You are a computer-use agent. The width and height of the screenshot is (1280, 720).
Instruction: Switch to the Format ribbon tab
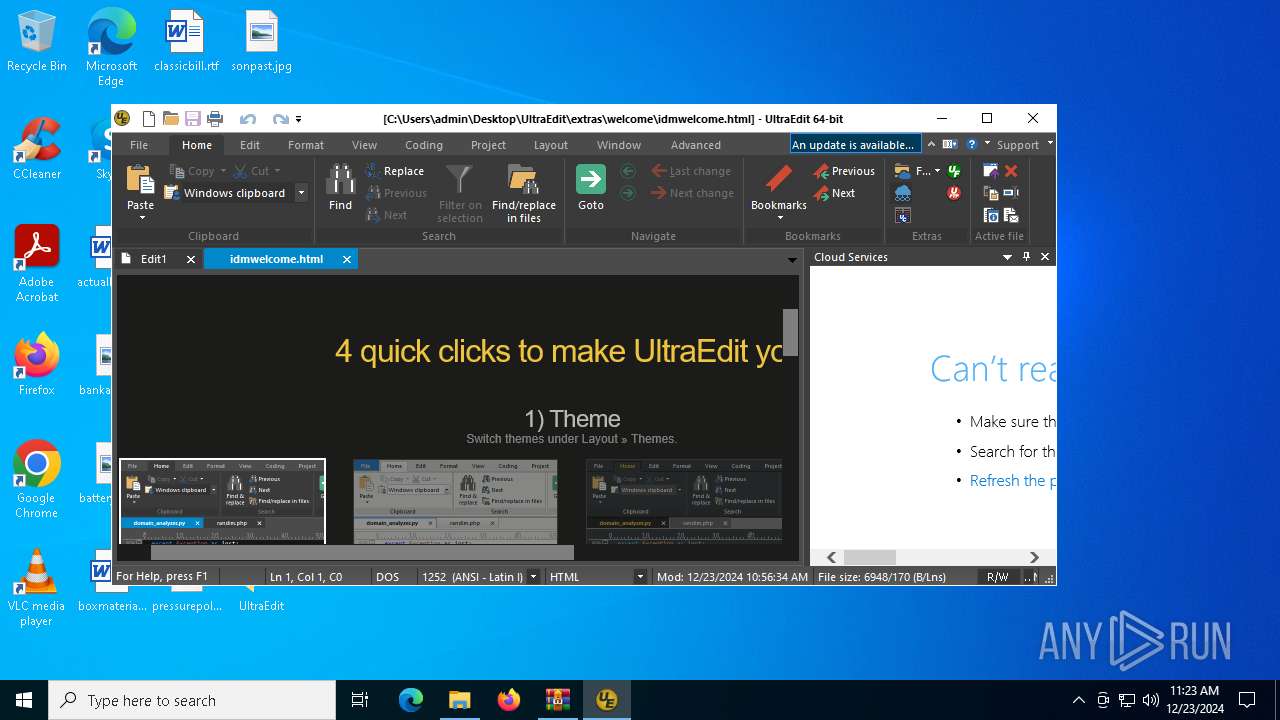[x=306, y=145]
